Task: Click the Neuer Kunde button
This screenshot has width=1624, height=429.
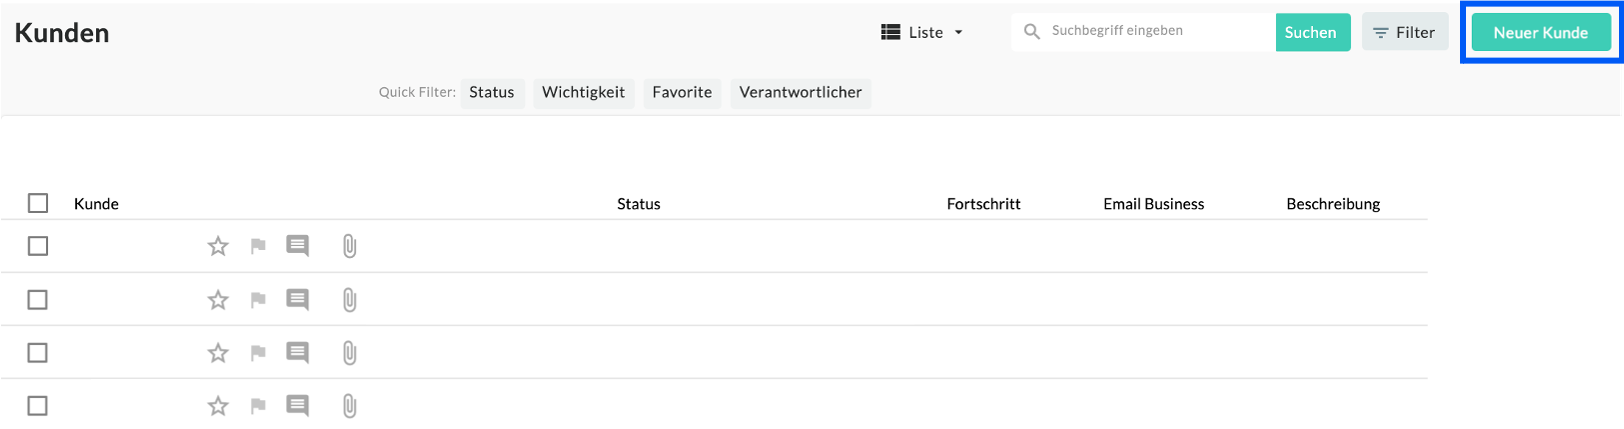Action: (1540, 33)
